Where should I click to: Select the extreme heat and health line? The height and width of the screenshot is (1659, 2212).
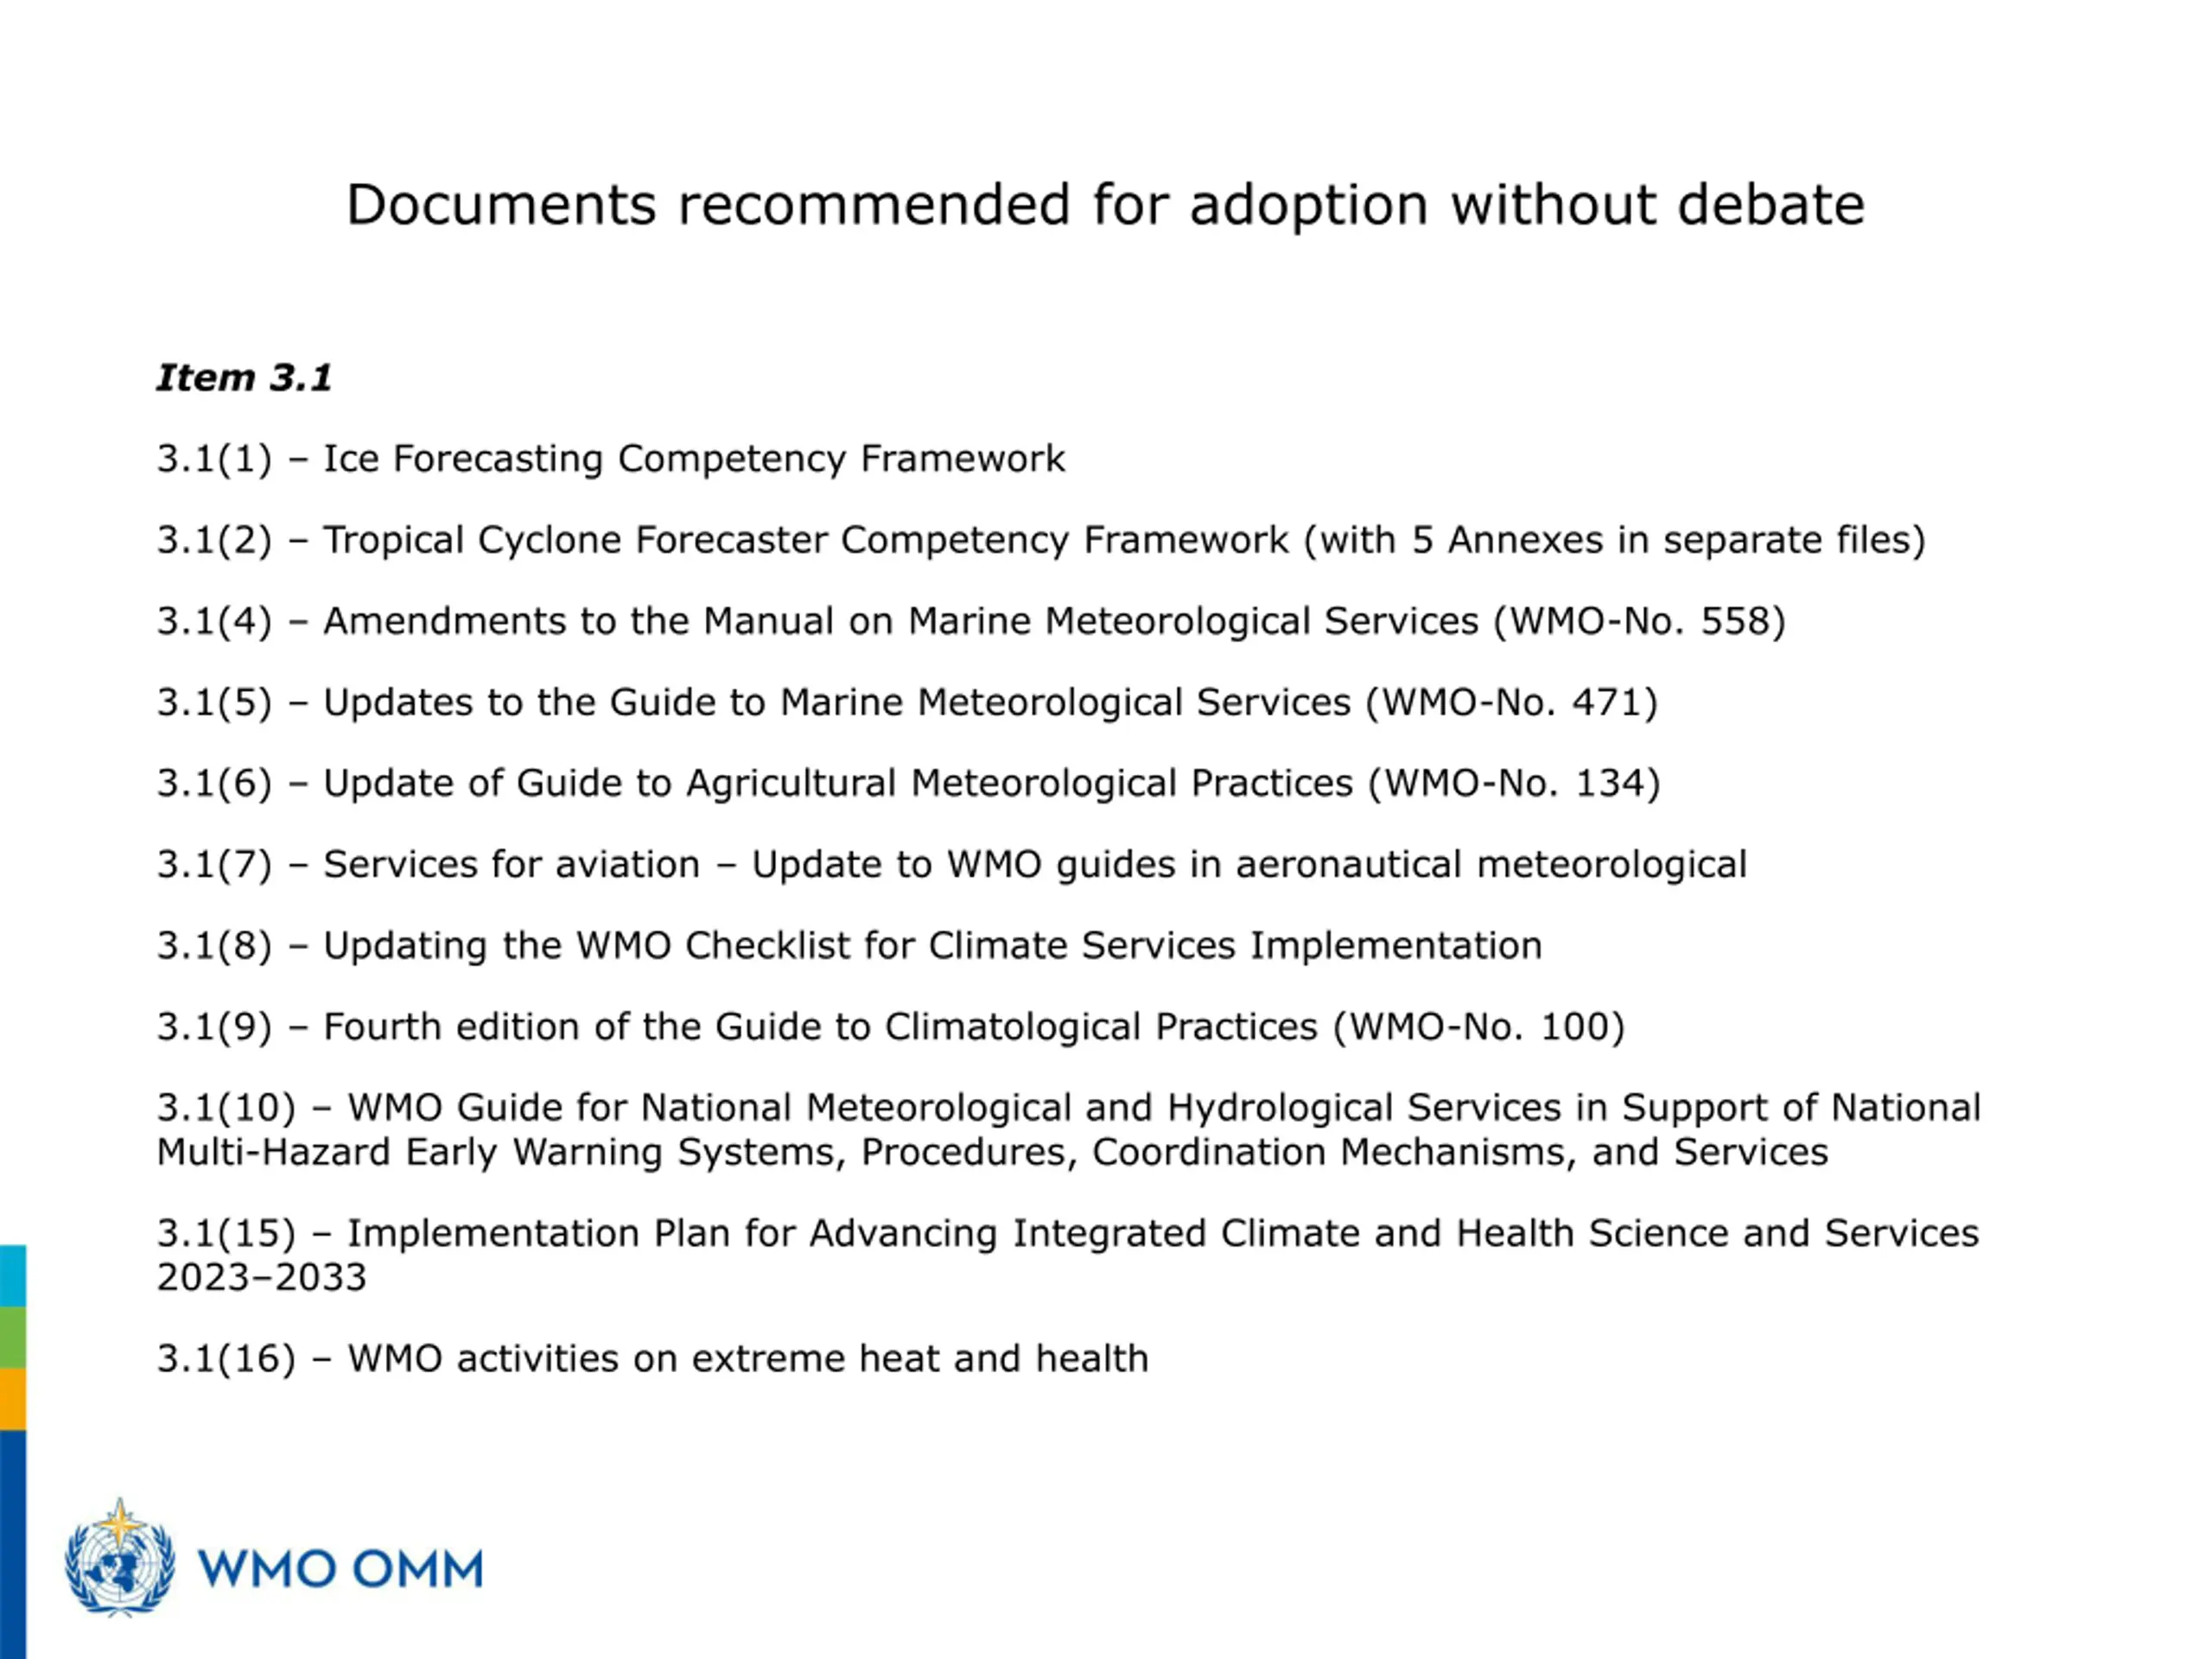652,1359
